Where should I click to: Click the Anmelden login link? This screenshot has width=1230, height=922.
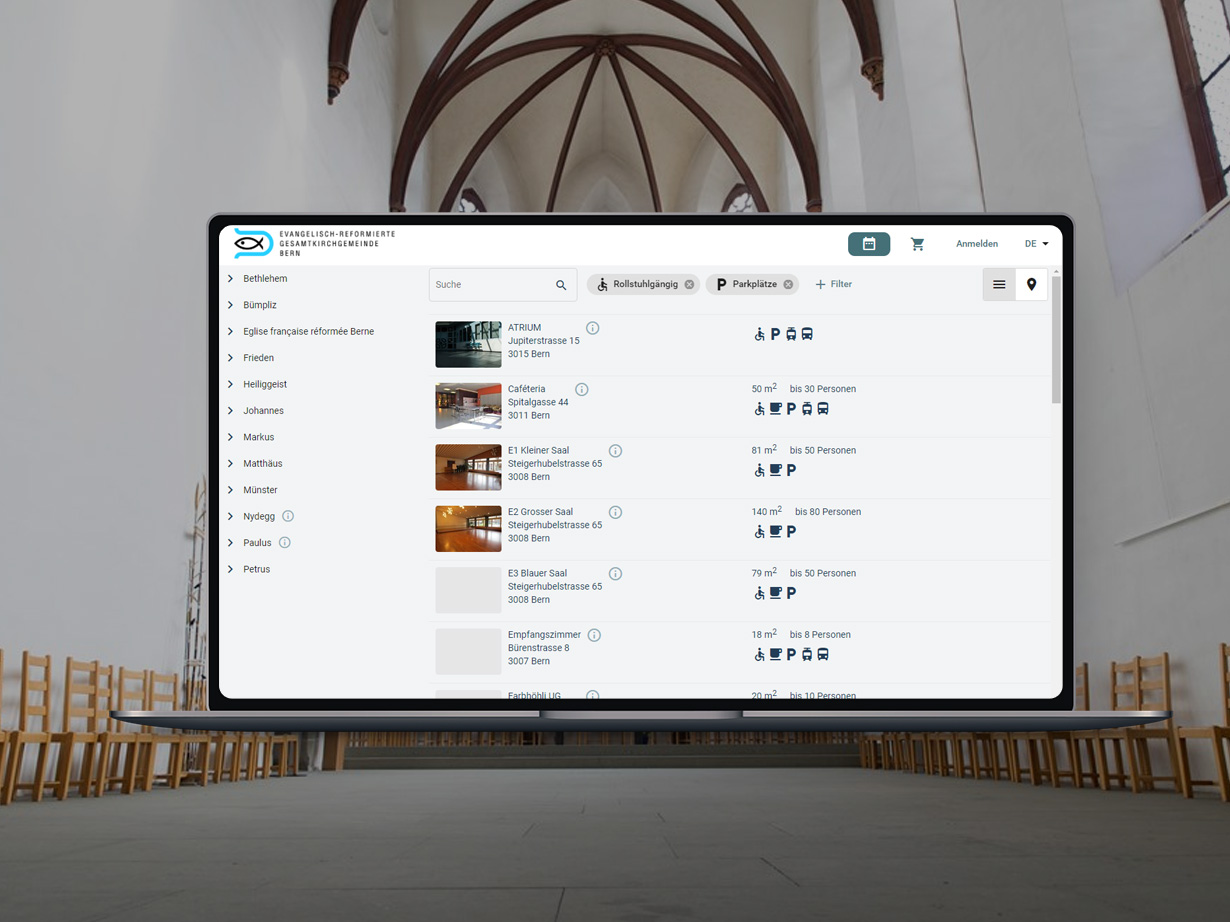click(x=976, y=244)
